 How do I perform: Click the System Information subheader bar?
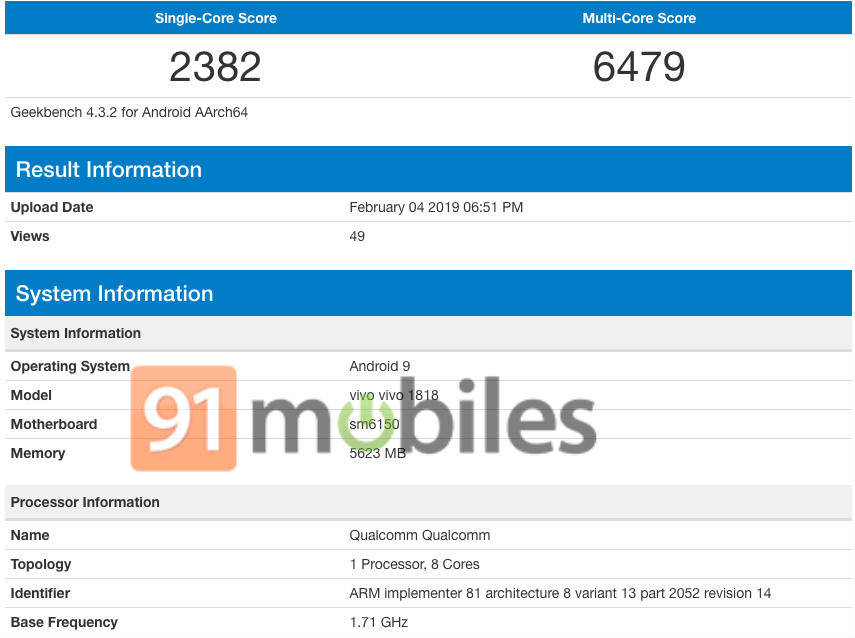75,333
